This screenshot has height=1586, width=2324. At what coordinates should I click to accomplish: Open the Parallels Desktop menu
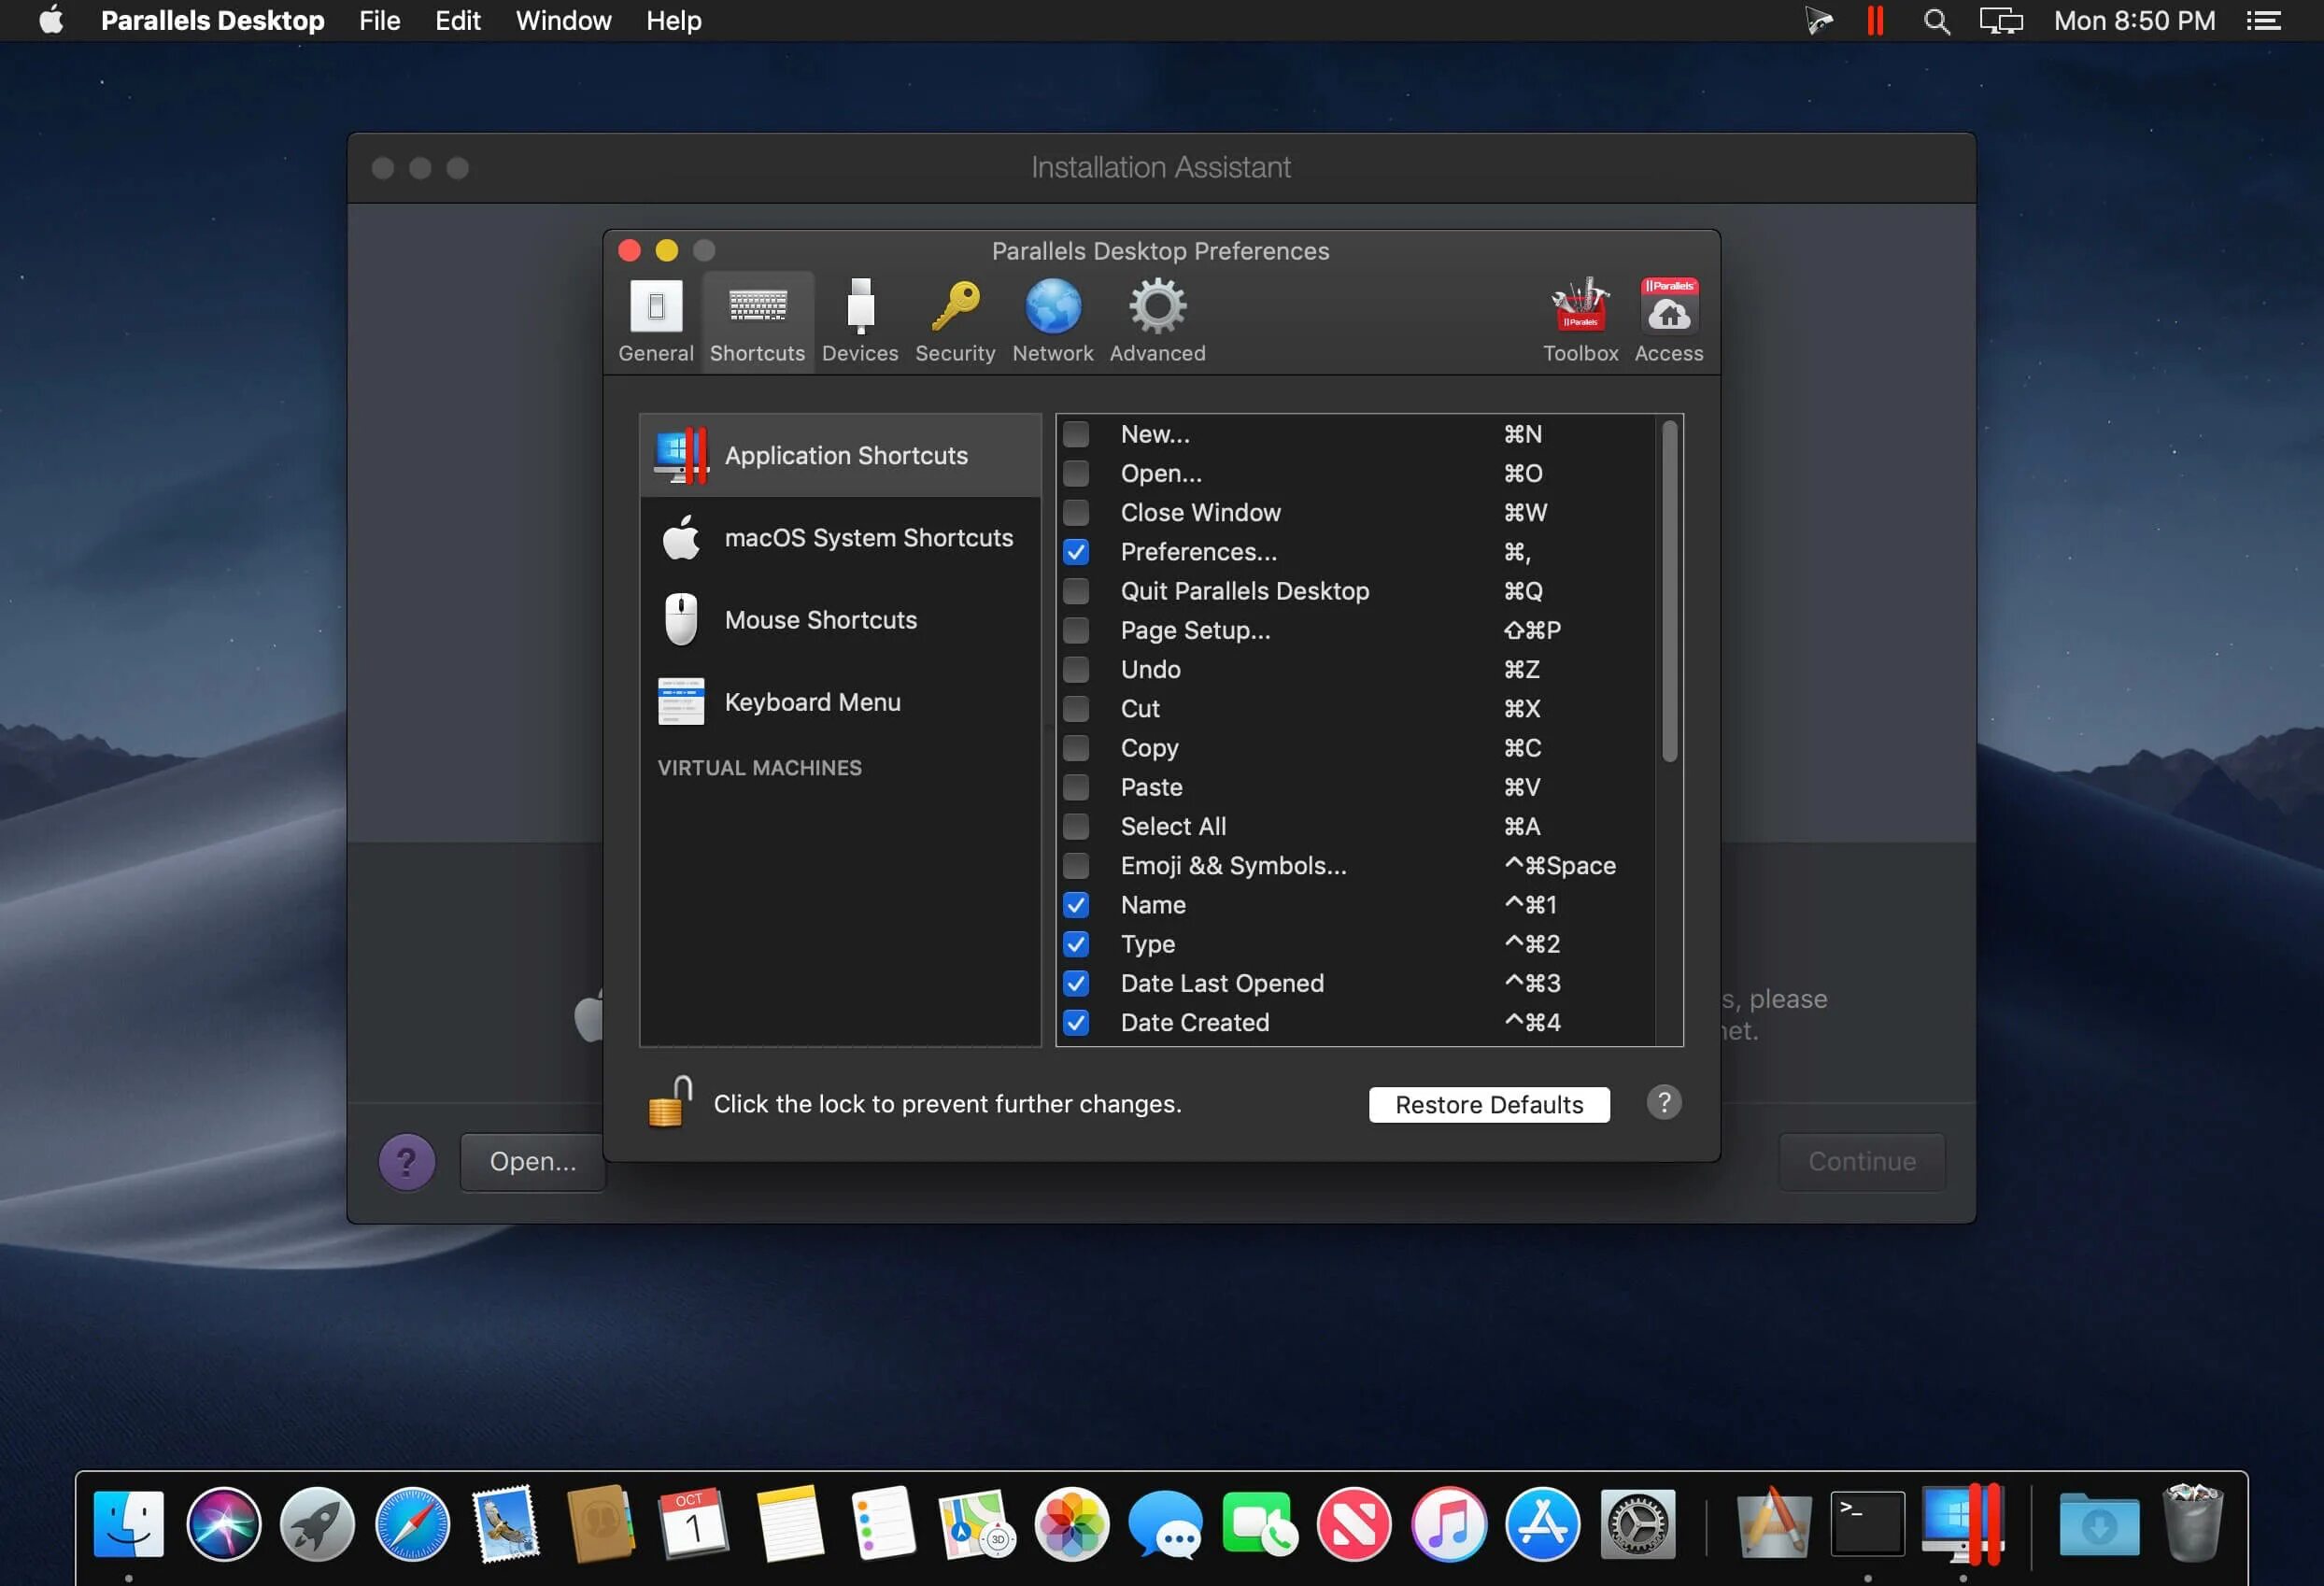coord(212,21)
